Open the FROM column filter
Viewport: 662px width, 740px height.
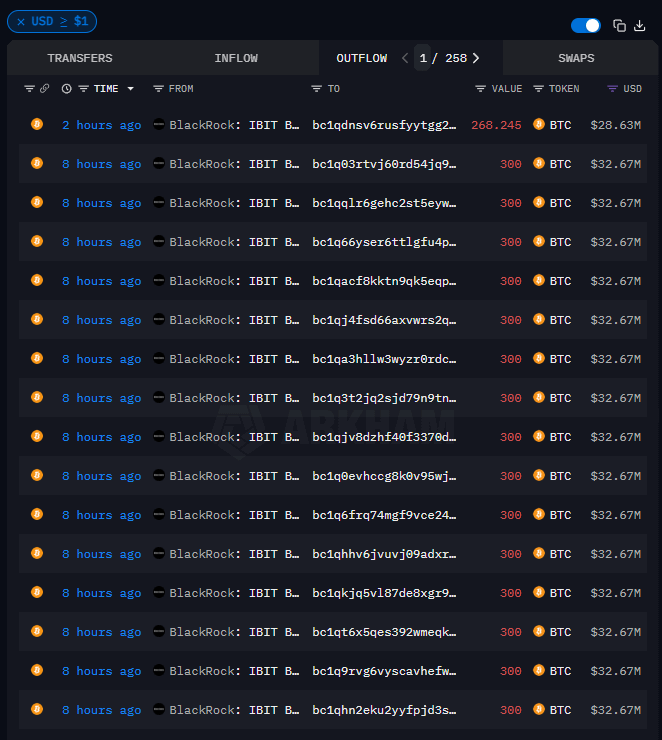tap(159, 89)
